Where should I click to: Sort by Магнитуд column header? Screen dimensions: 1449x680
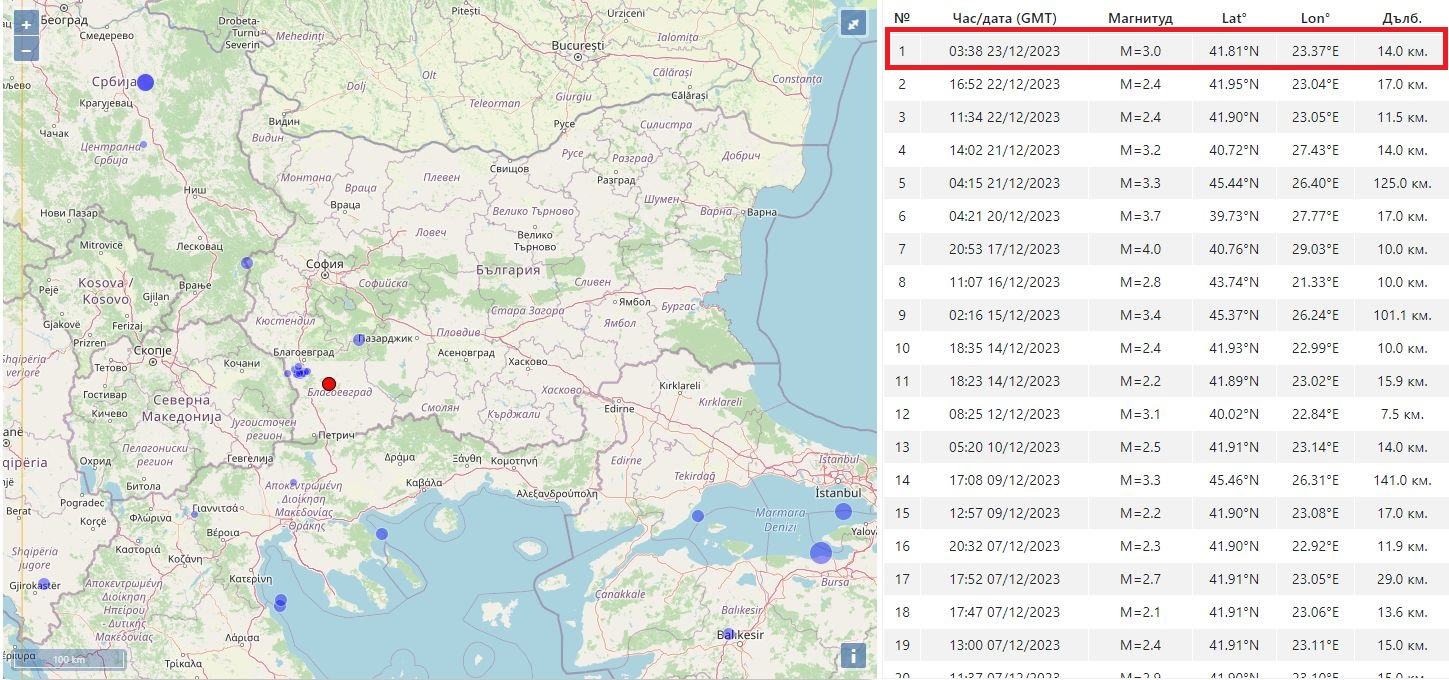[x=1140, y=18]
